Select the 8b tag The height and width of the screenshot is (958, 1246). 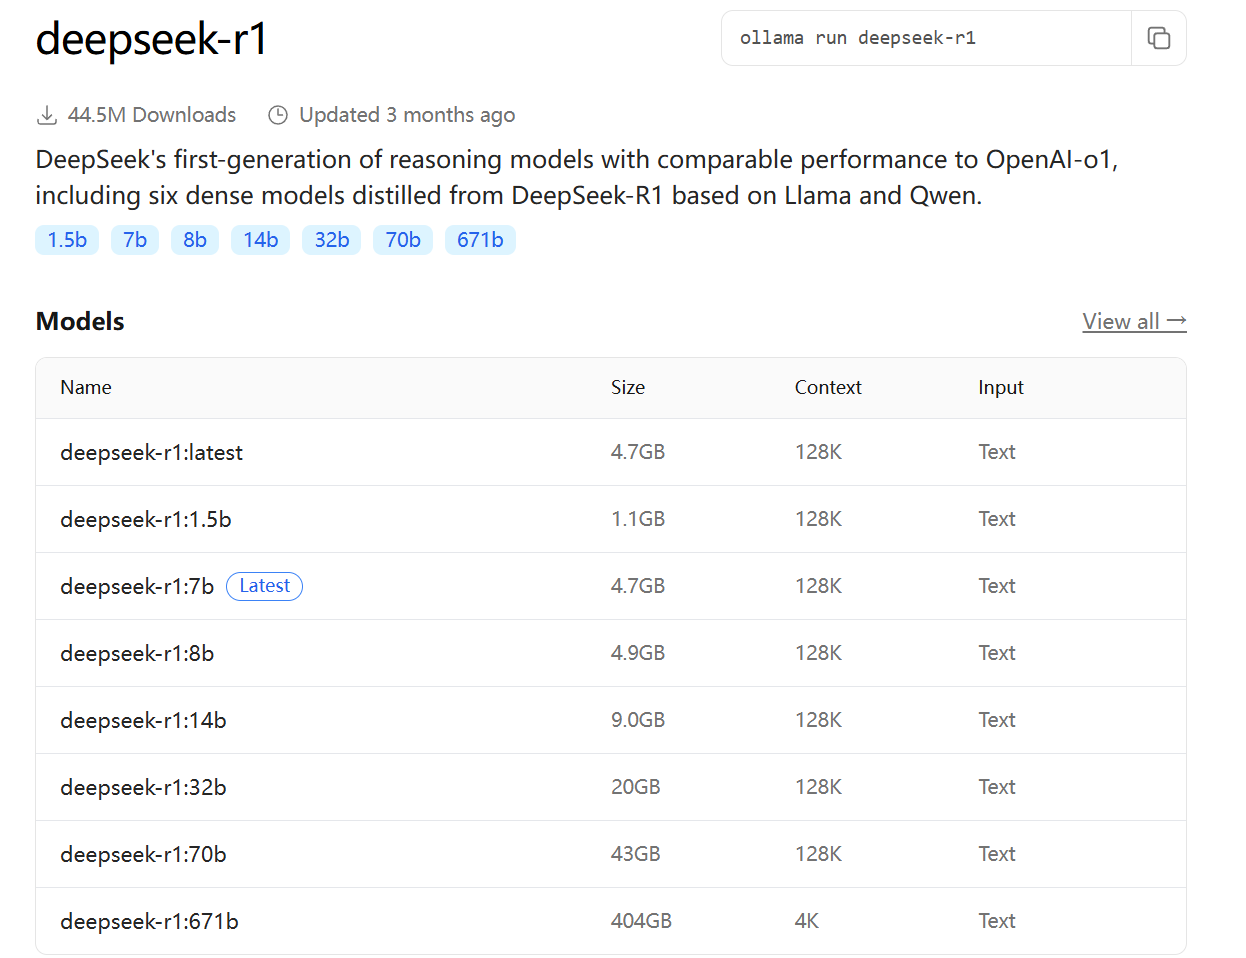click(x=194, y=240)
